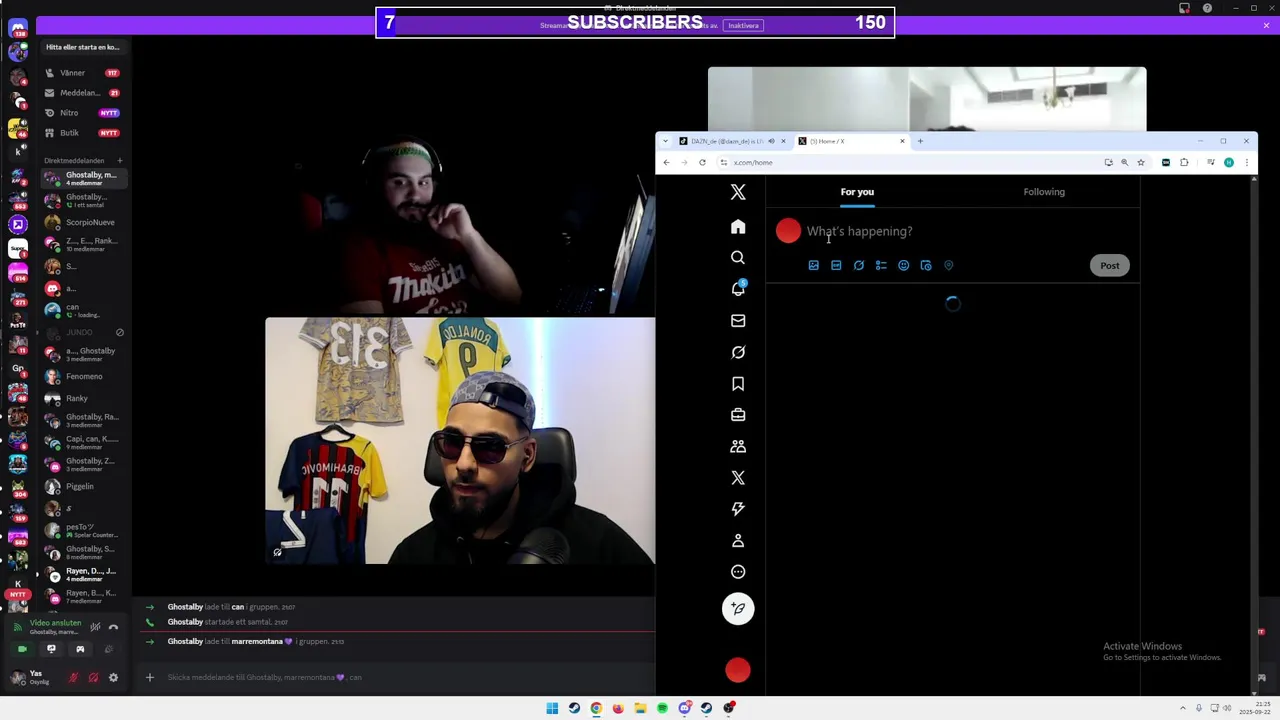The height and width of the screenshot is (720, 1280).
Task: Open Chrome tab search dropdown
Action: [666, 141]
